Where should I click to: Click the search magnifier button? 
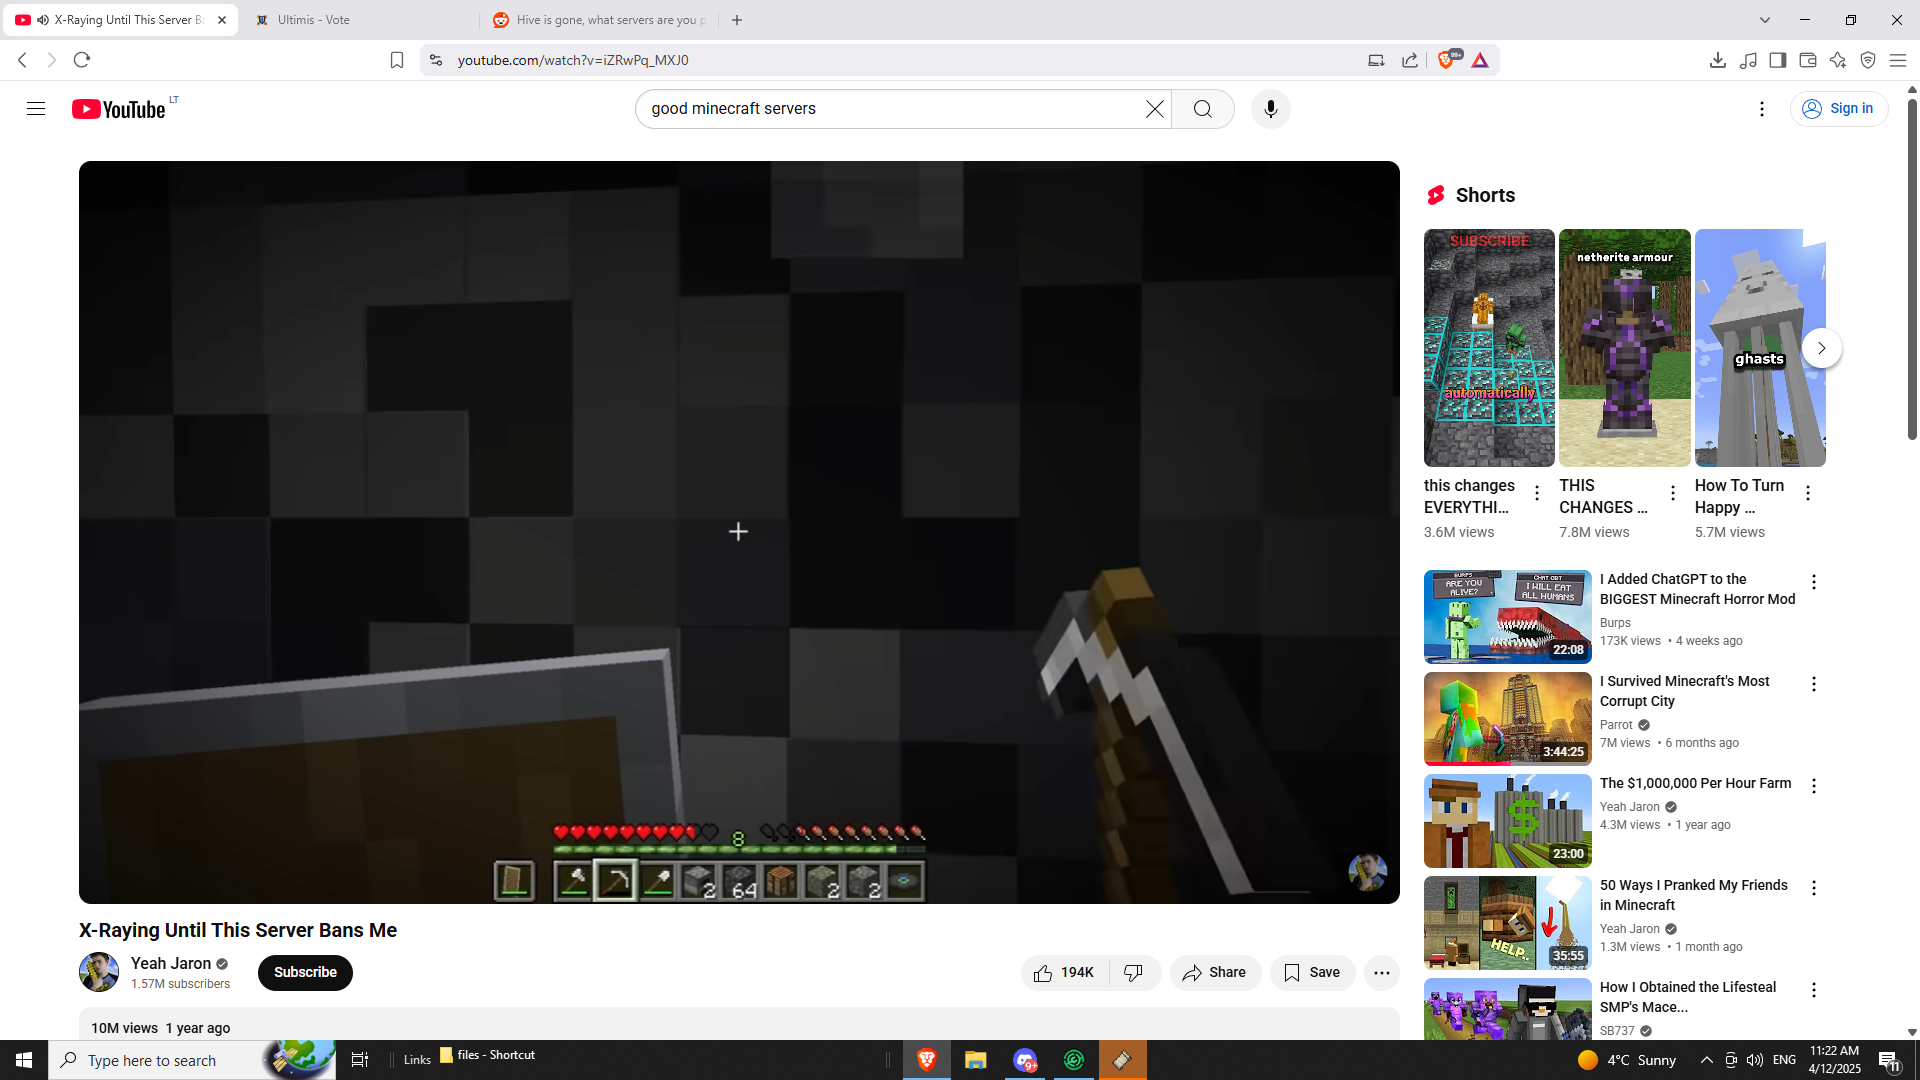[x=1202, y=109]
